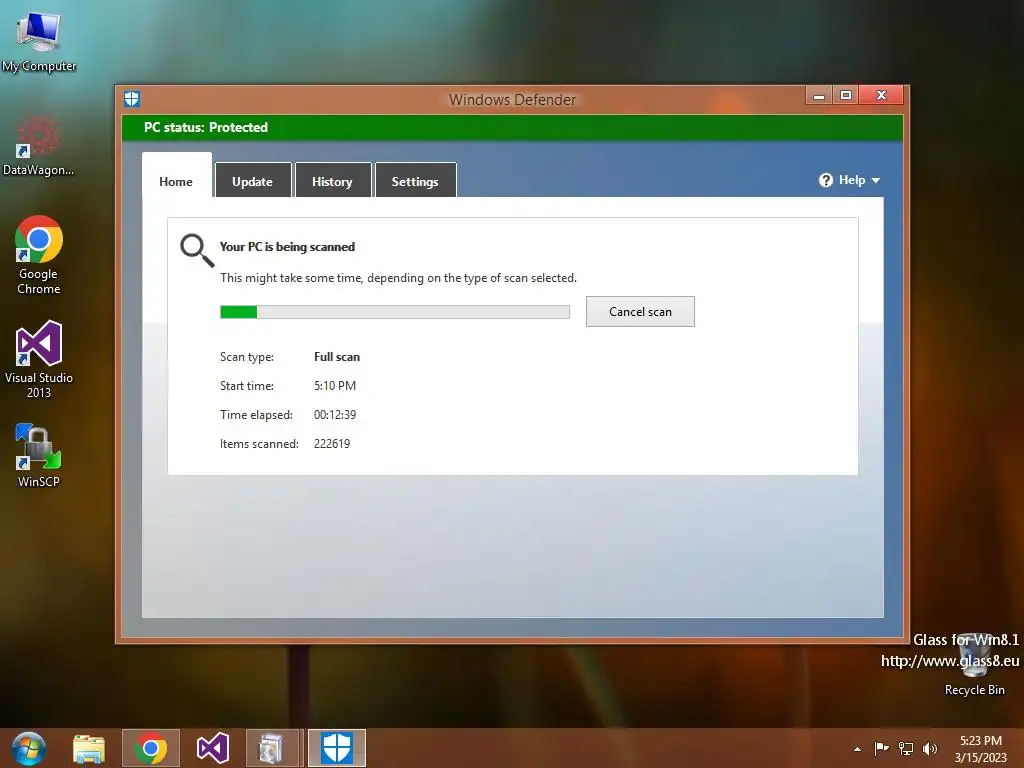Open Visual Studio 2013 desktop shortcut

point(39,359)
